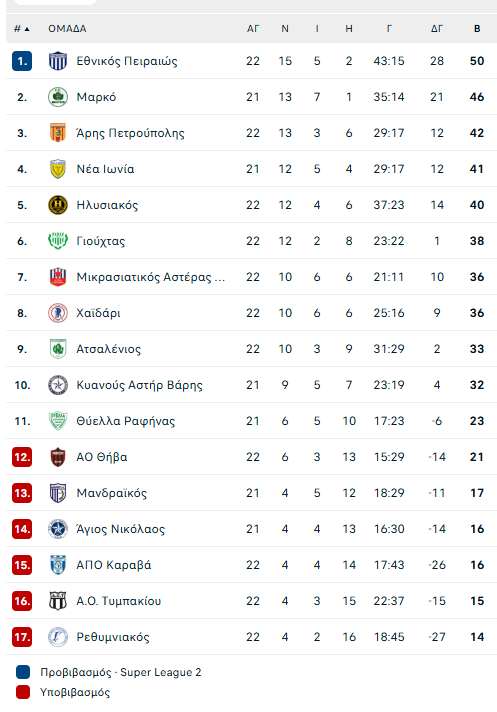Click the Ηλυσιακός round black-gold badge
Image resolution: width=497 pixels, height=712 pixels.
tap(58, 205)
